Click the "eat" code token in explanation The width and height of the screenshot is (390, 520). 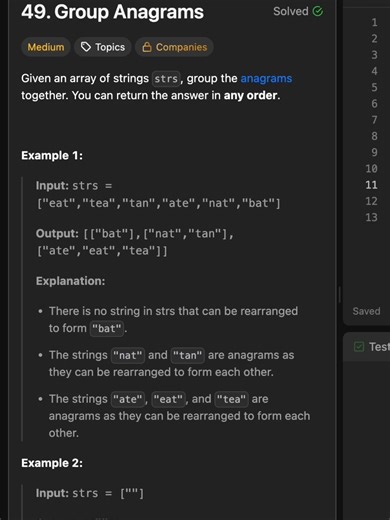pyautogui.click(x=168, y=399)
